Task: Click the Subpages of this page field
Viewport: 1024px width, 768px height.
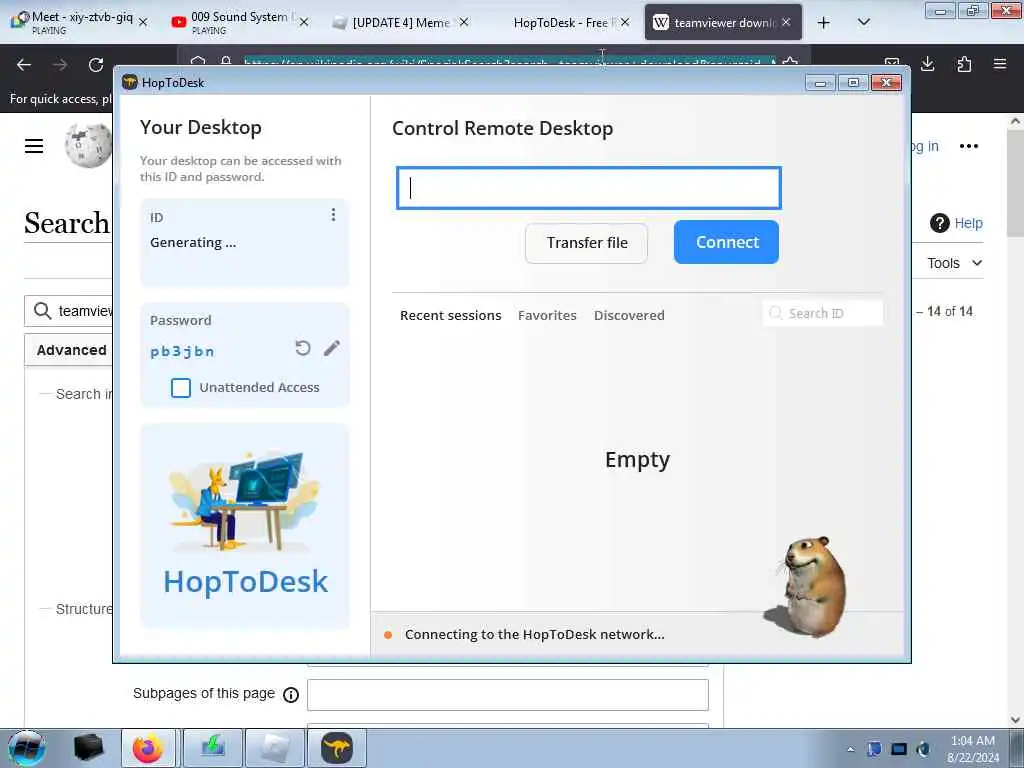Action: click(x=507, y=695)
